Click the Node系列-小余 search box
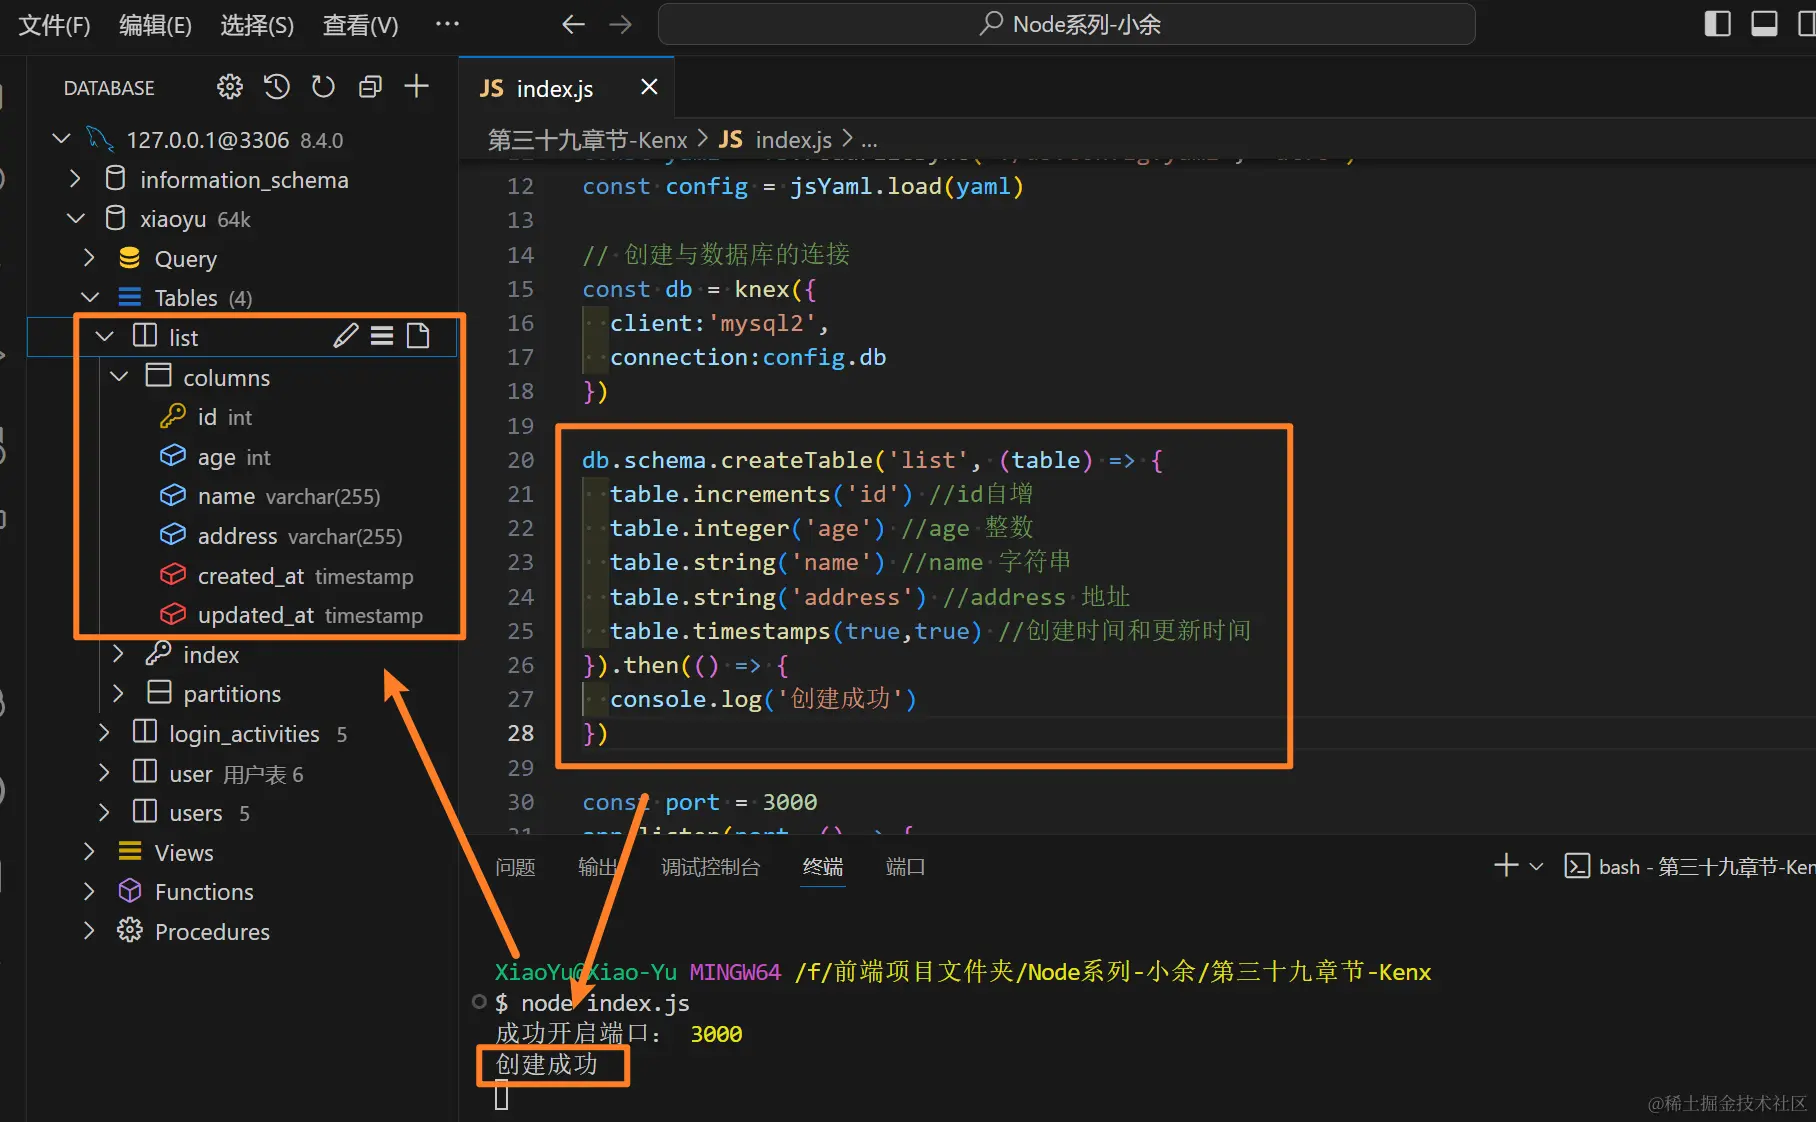 (x=1066, y=24)
